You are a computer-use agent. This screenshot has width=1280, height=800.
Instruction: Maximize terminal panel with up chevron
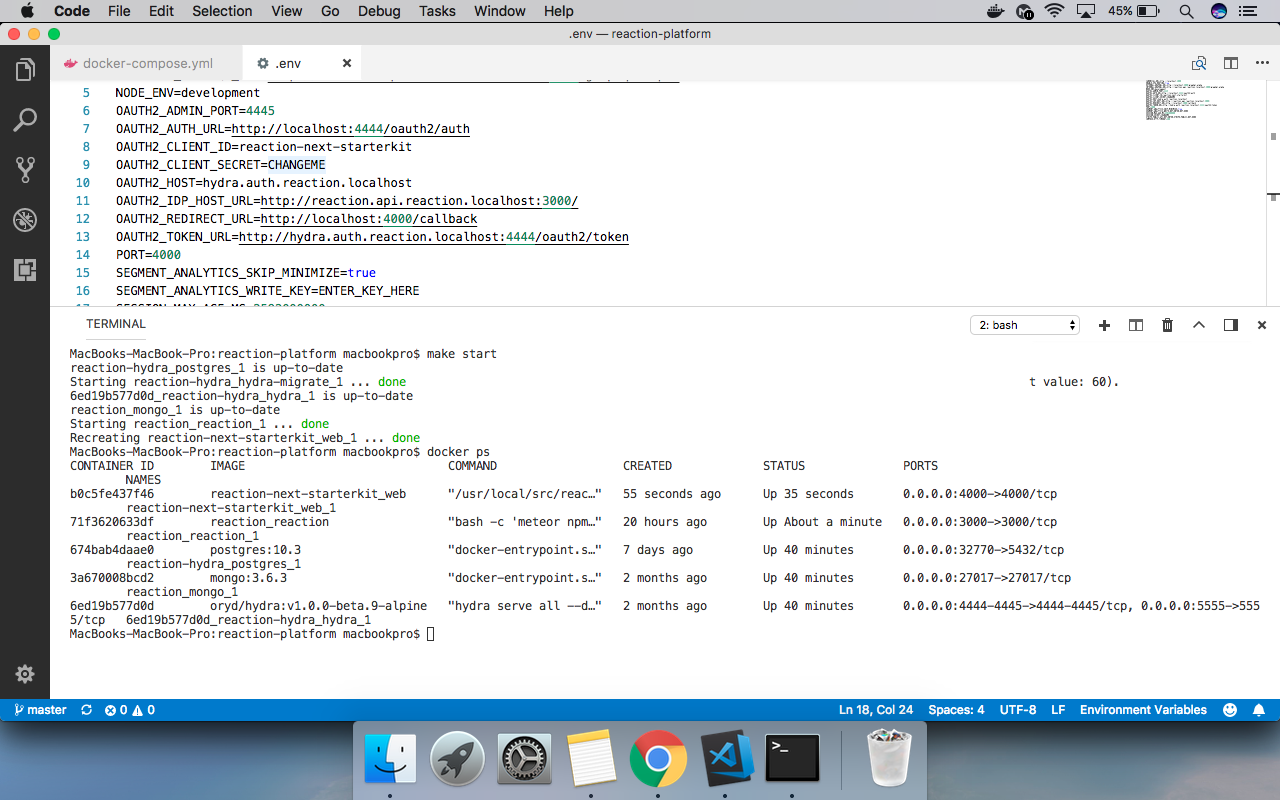click(1199, 325)
